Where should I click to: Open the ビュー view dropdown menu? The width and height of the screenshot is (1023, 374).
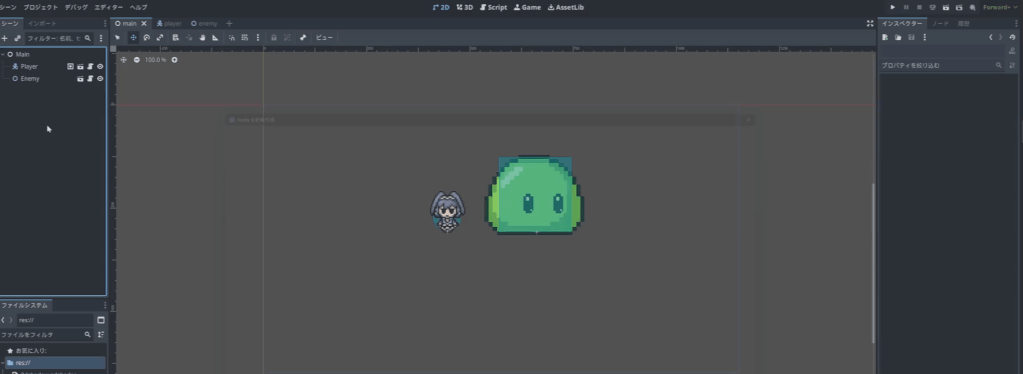point(324,37)
